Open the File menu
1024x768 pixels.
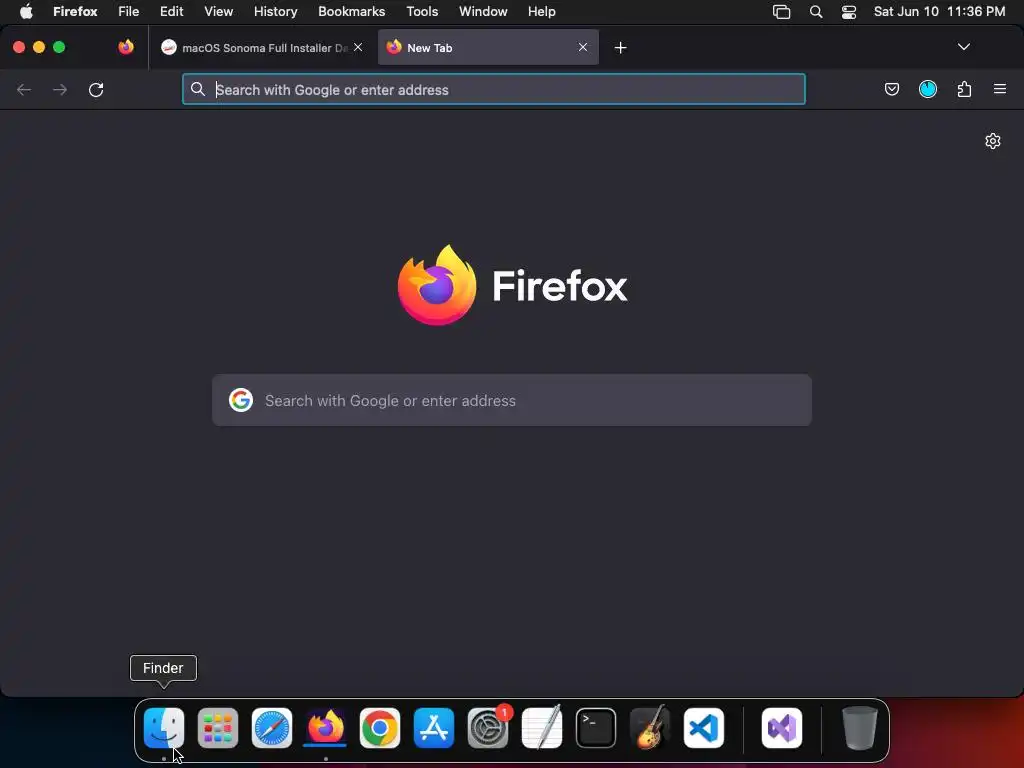[129, 11]
